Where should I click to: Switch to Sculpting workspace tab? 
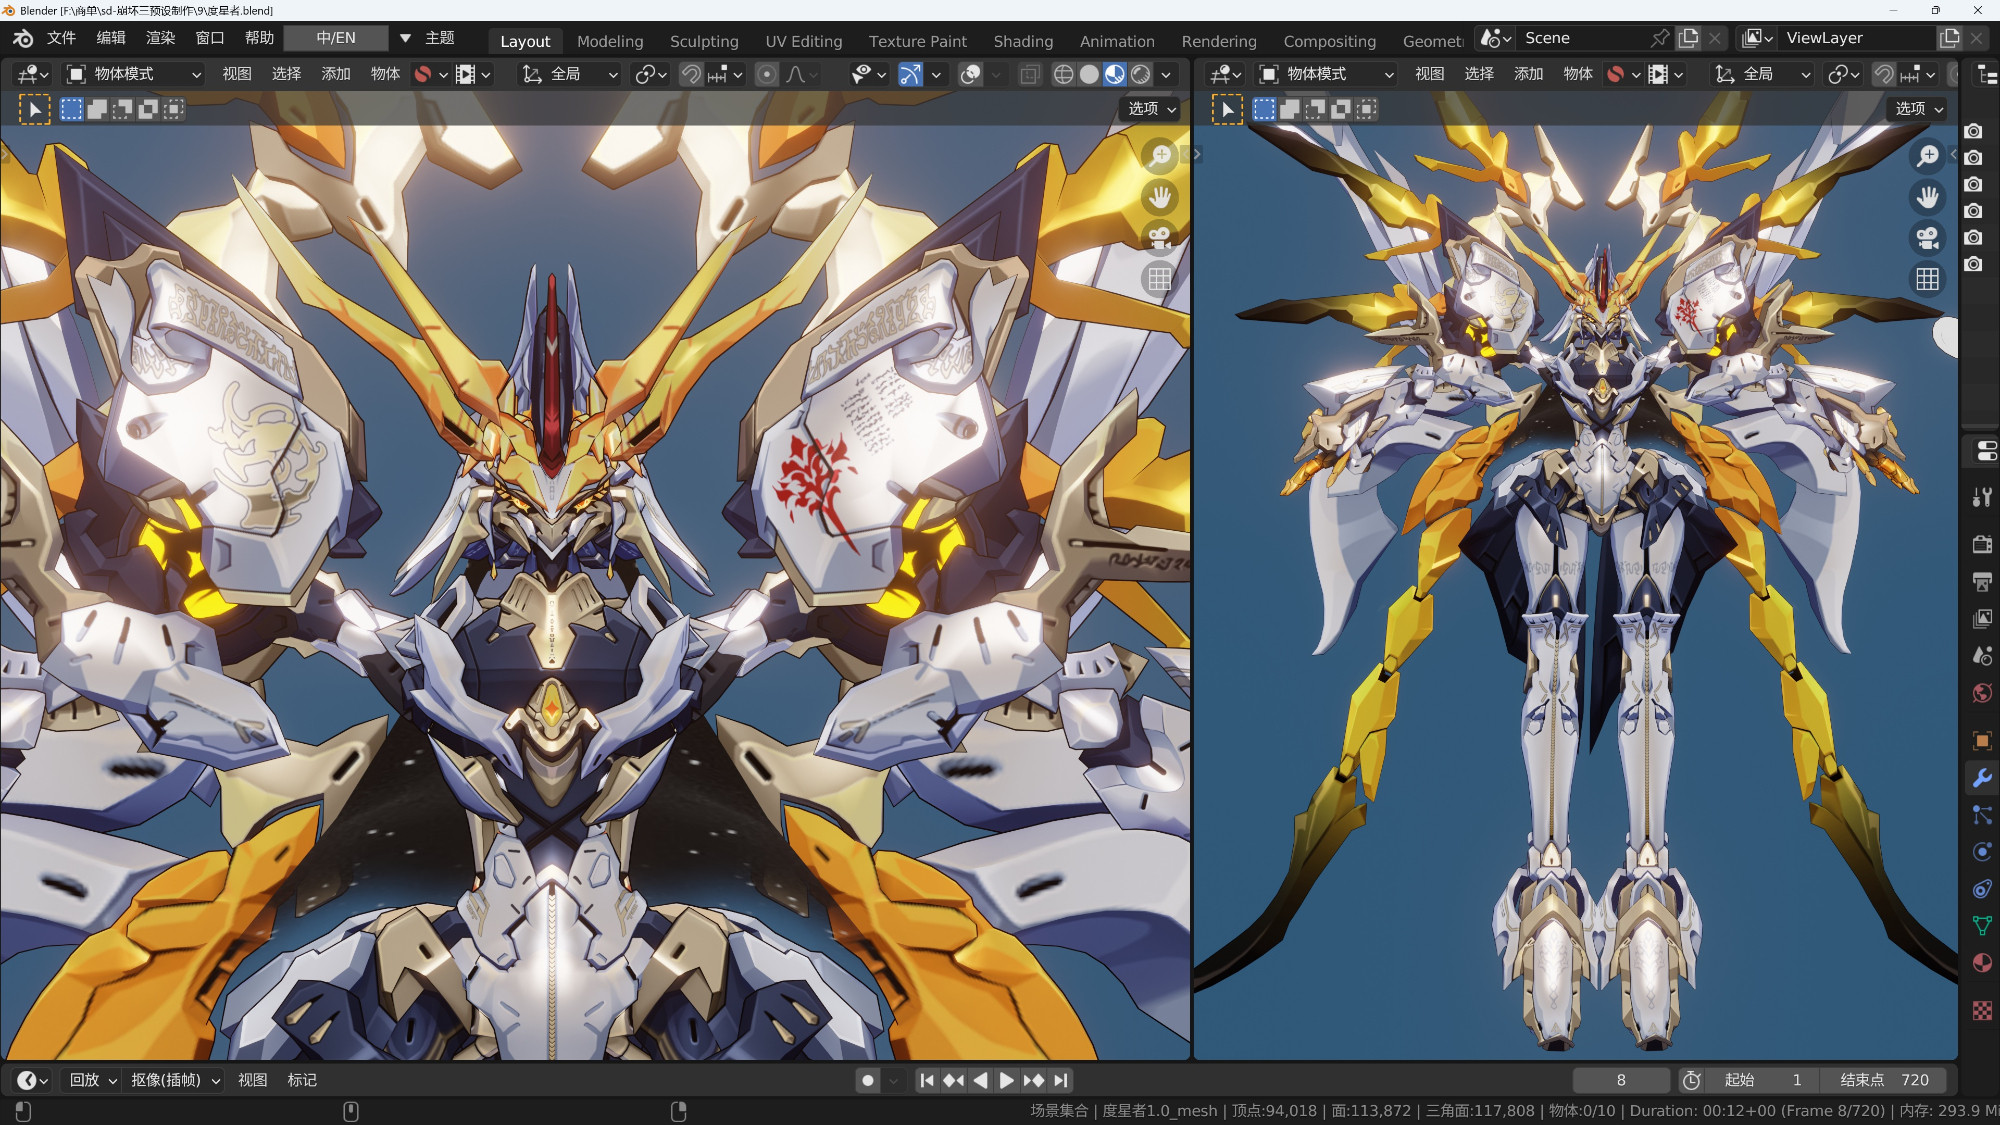704,41
